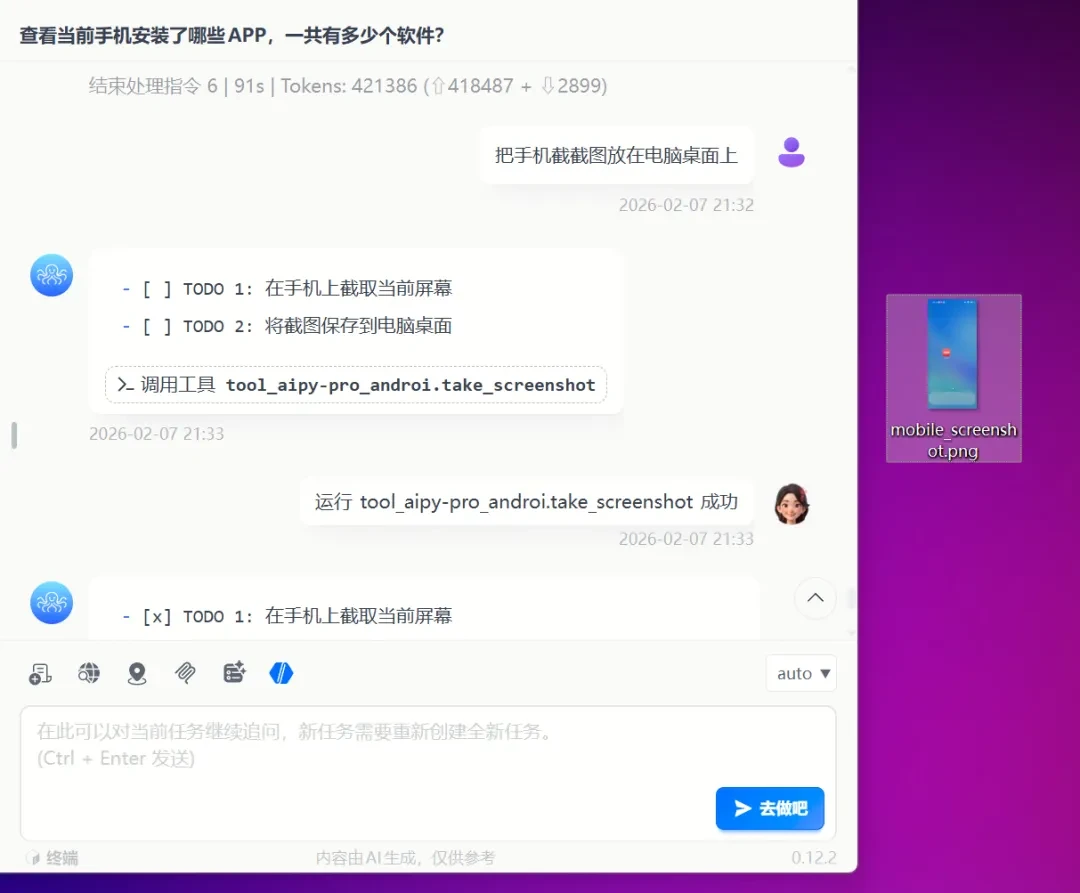The width and height of the screenshot is (1080, 893).
Task: Click left-aligned timestamp 2026-02-07 21:33
Action: (x=156, y=434)
